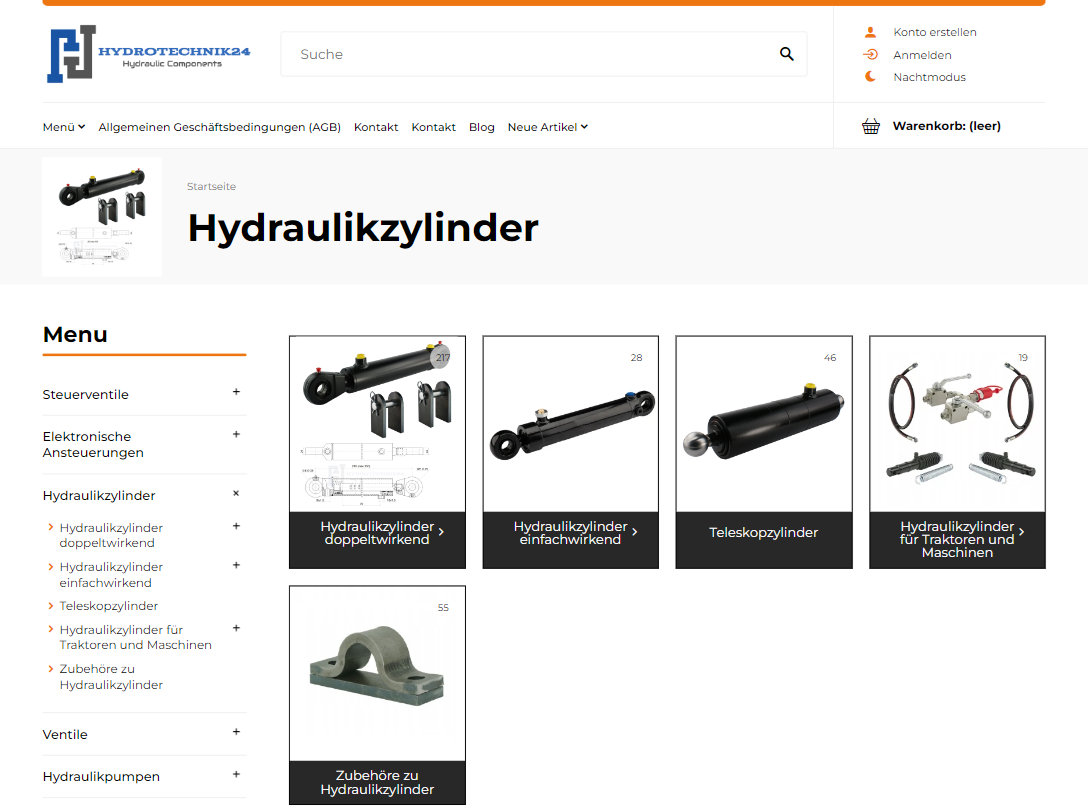Open Steuerventile in sidebar menu

tap(85, 394)
